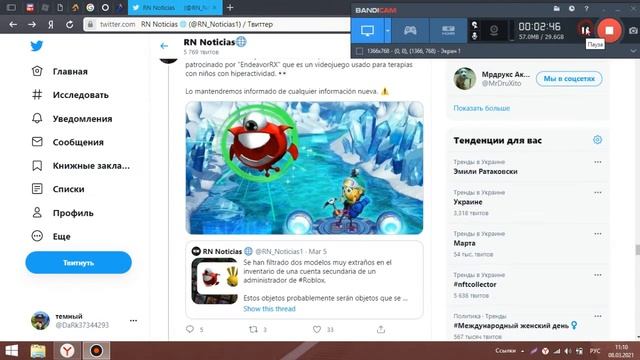The height and width of the screenshot is (360, 640).
Task: Open the browser tab panel icon
Action: [11, 7]
